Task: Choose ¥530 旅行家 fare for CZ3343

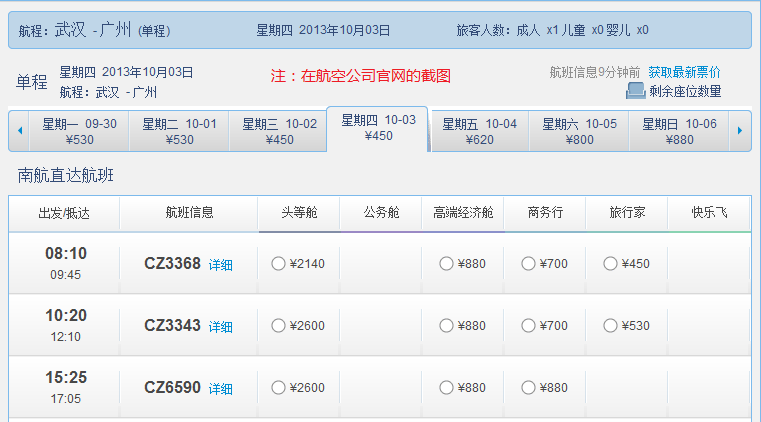Action: point(610,326)
